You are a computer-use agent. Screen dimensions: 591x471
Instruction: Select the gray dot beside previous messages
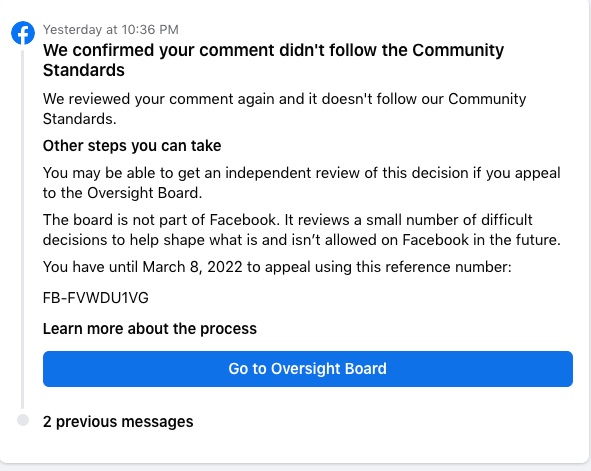pos(23,420)
